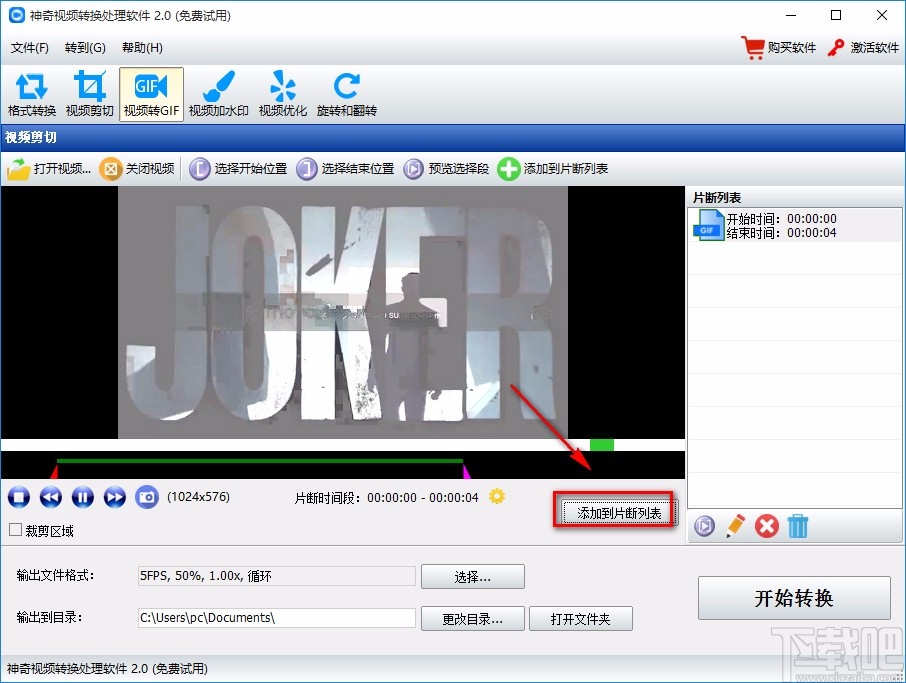Open the 旋转和翻转 rotate and flip tool
This screenshot has width=906, height=683.
pyautogui.click(x=347, y=94)
